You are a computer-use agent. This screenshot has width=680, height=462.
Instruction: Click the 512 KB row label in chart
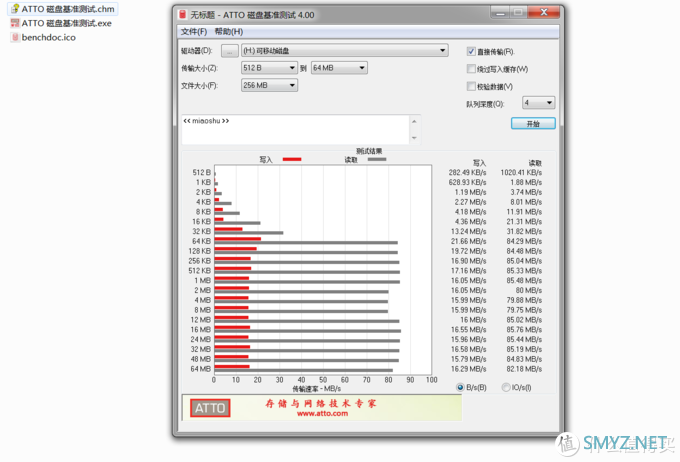tap(199, 271)
